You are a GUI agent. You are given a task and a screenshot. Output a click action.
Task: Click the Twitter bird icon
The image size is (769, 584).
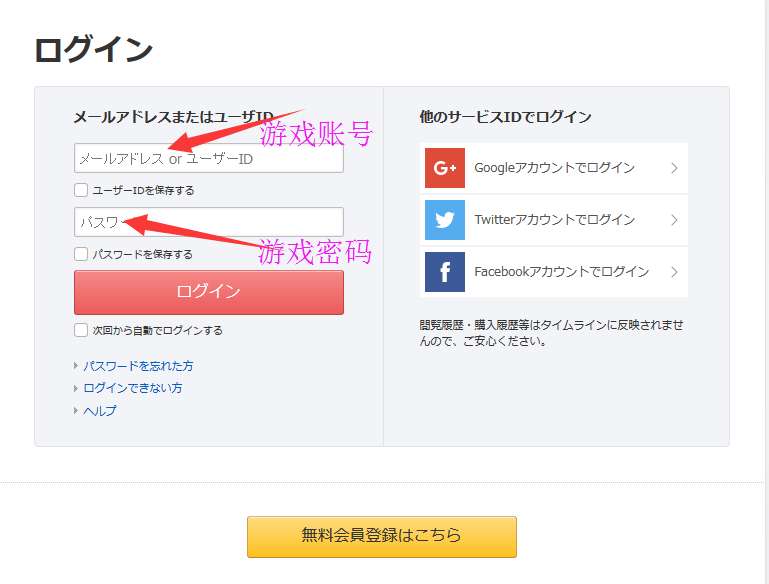(444, 220)
